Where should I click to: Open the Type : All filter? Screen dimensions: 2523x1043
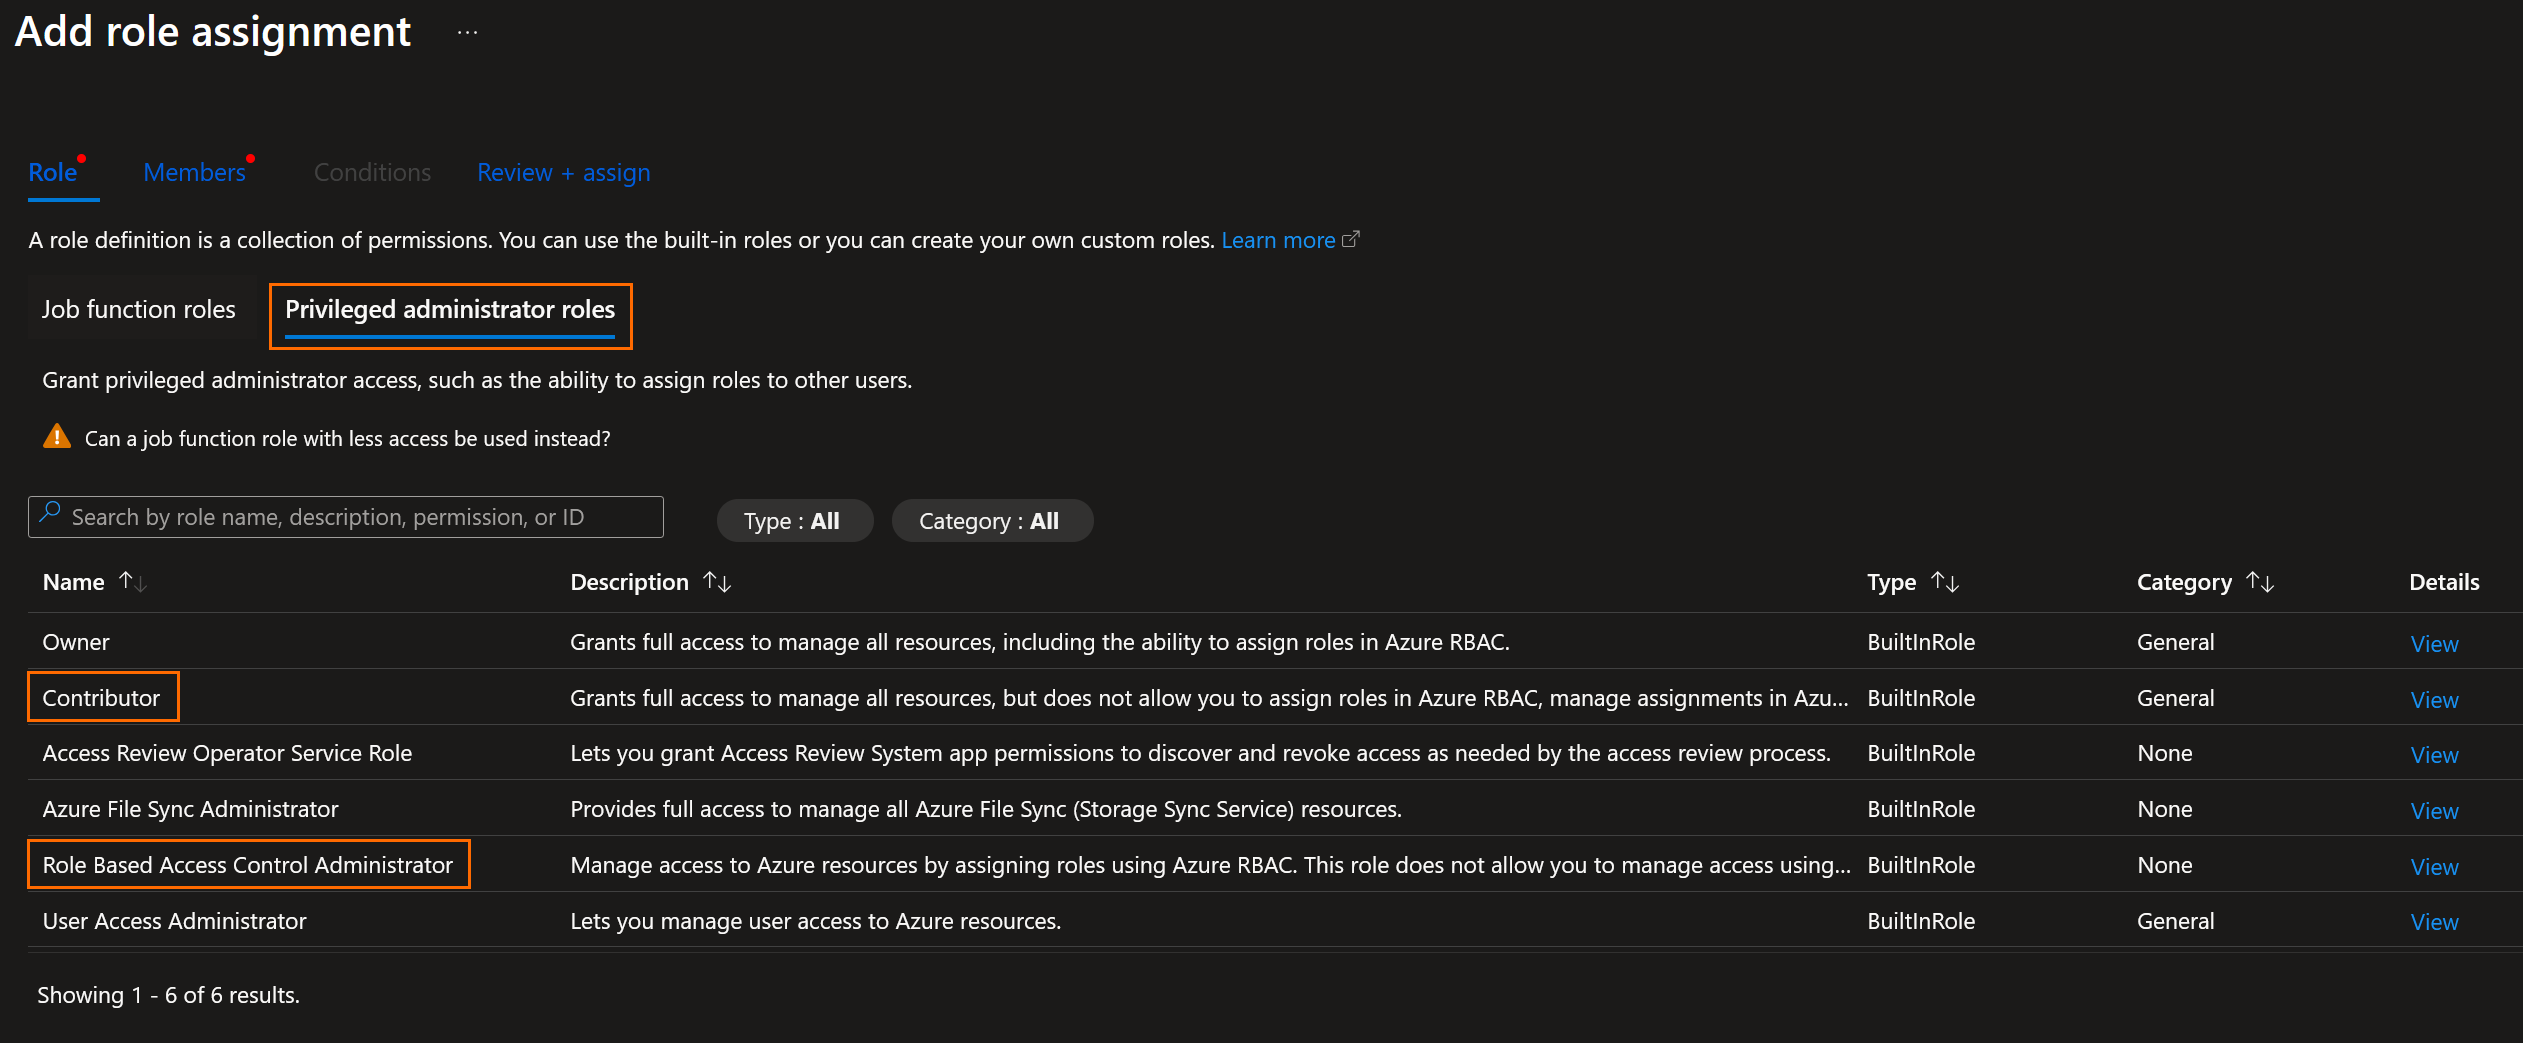tap(794, 521)
